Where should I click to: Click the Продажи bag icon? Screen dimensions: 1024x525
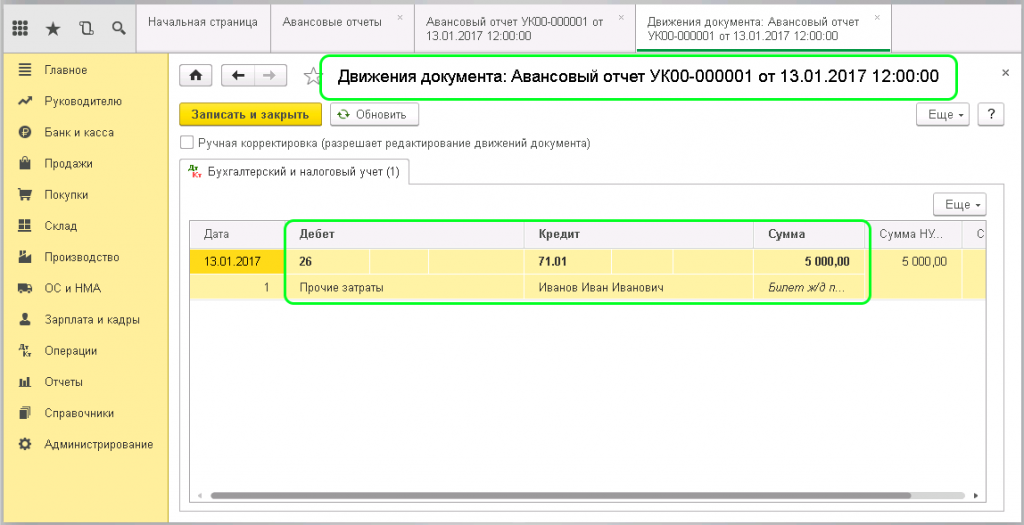(x=25, y=163)
